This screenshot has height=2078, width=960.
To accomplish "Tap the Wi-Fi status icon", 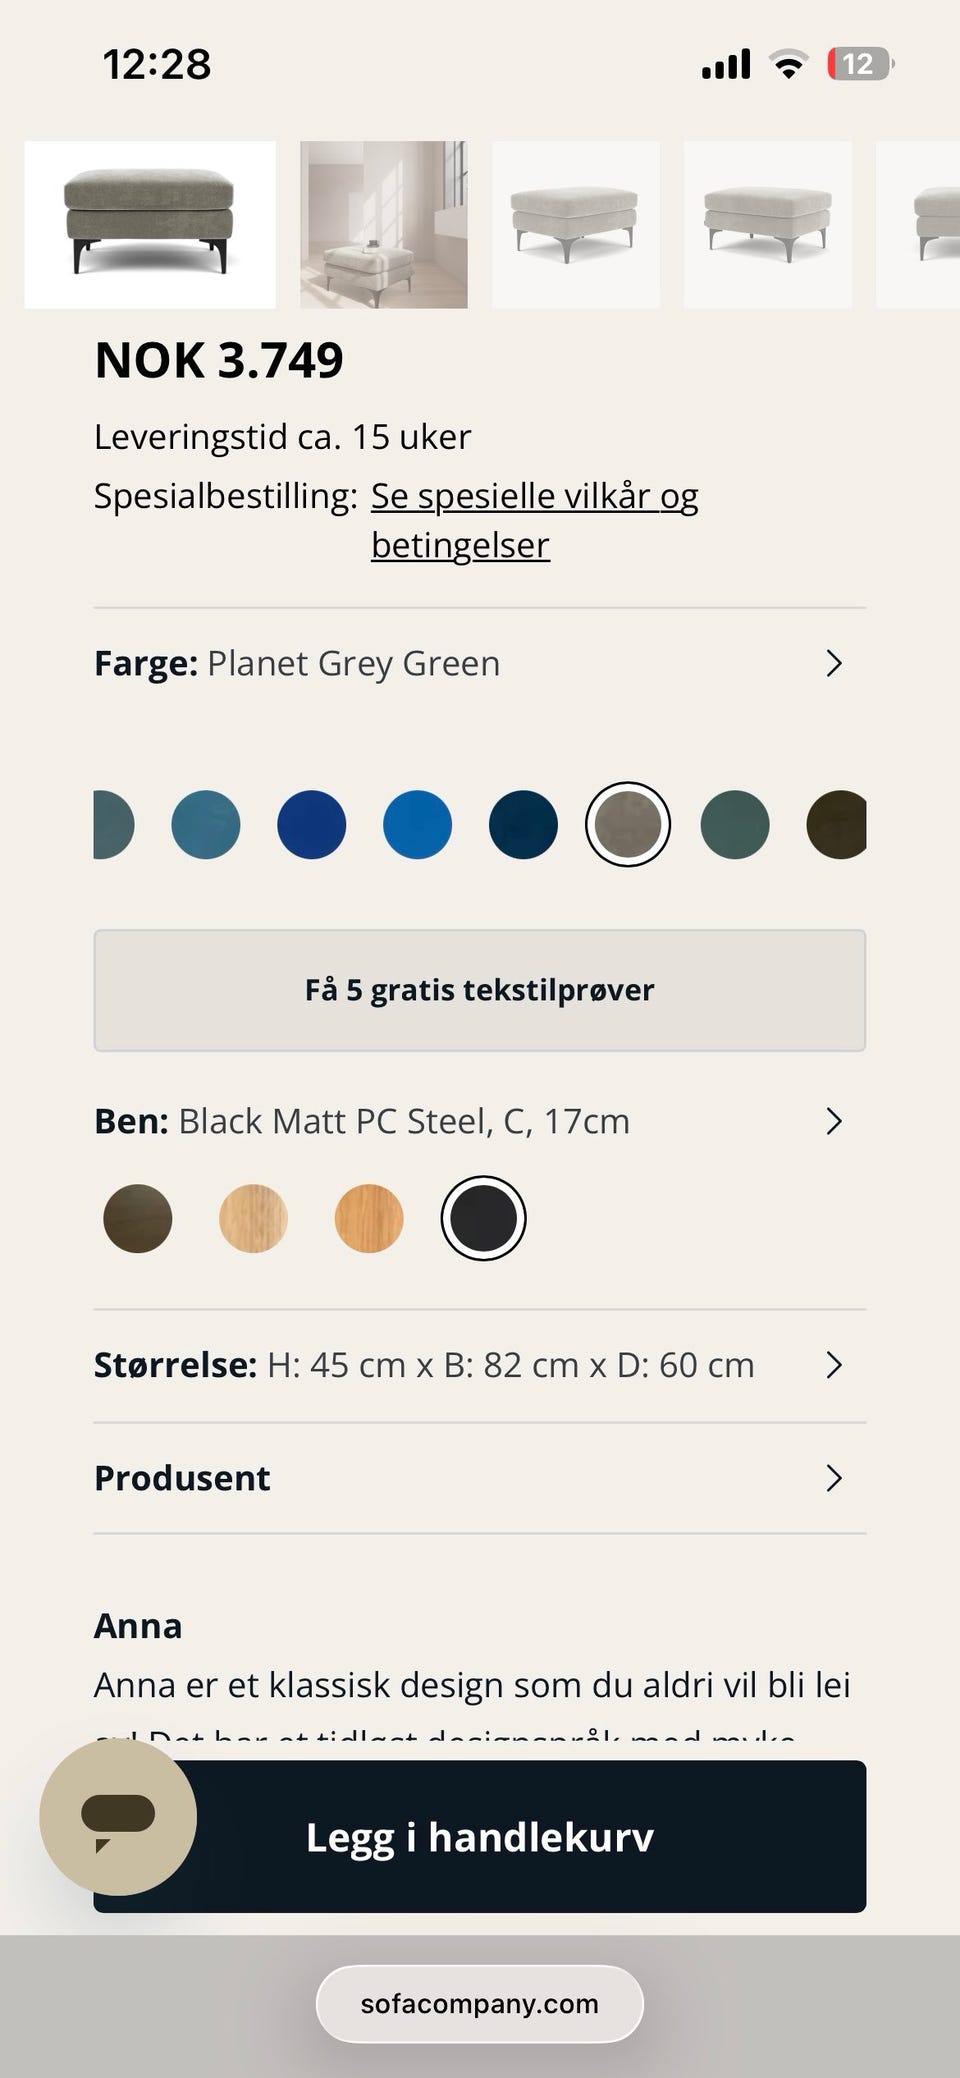I will 788,65.
